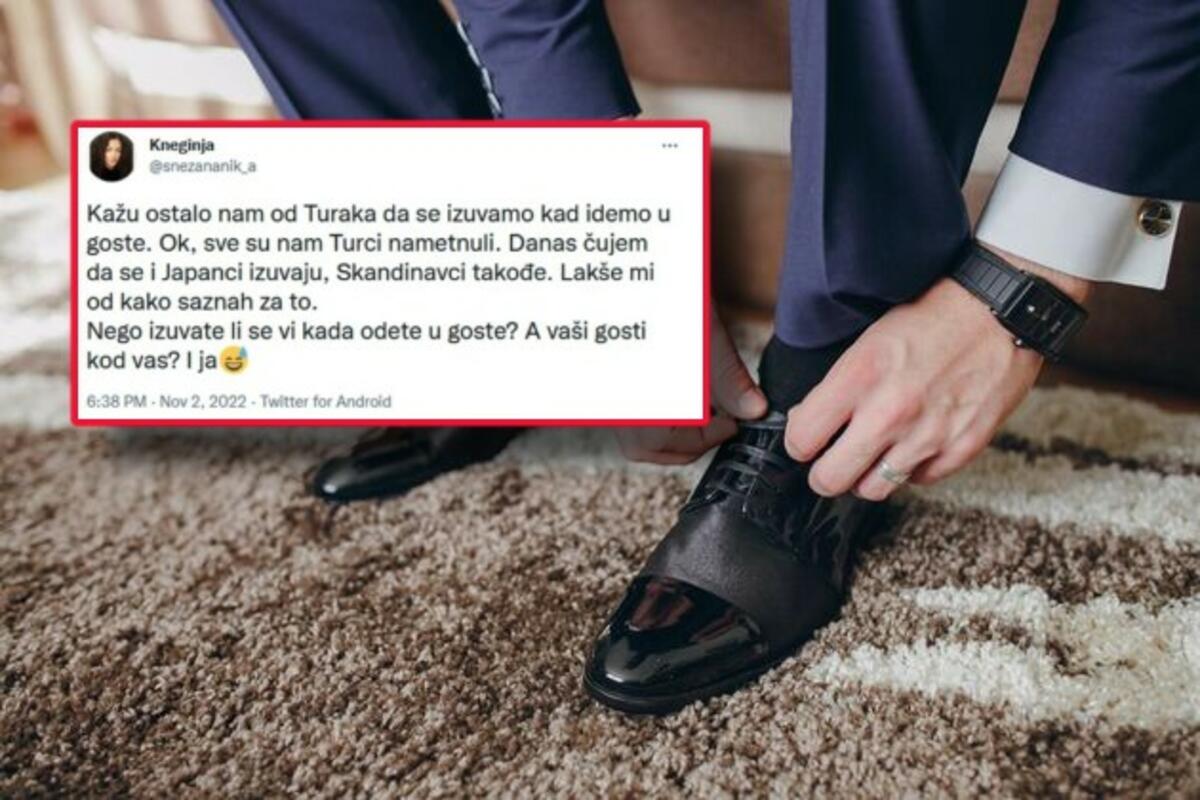
Task: Click the Nov 2, 2022 date
Action: pyautogui.click(x=203, y=402)
